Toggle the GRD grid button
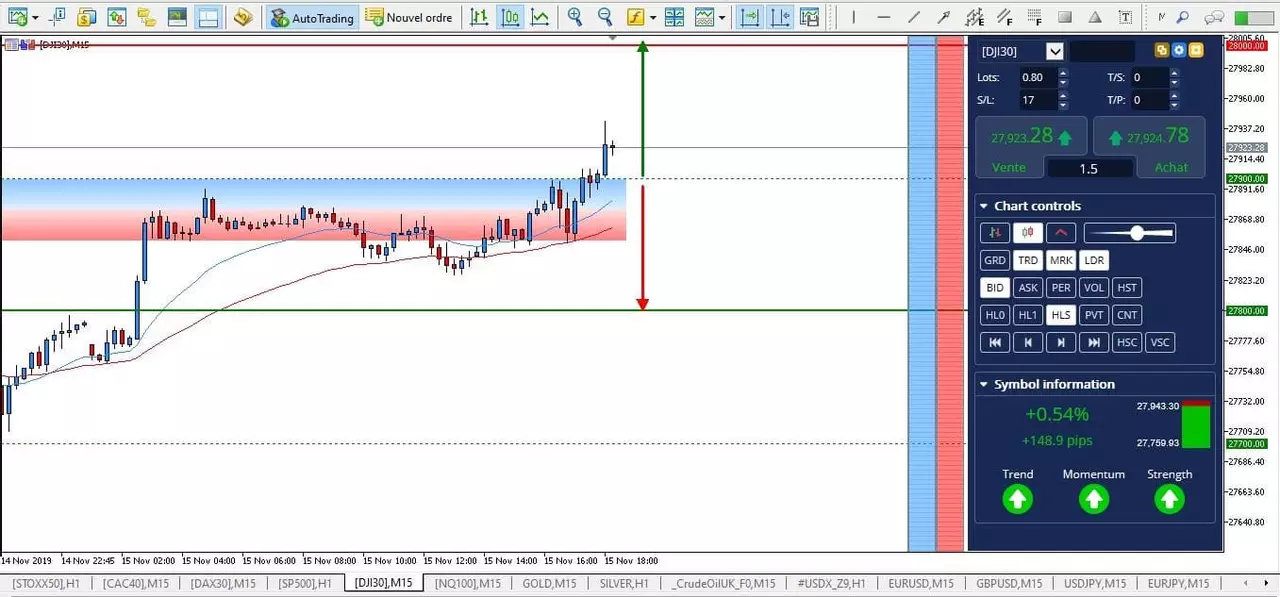This screenshot has width=1280, height=597. pyautogui.click(x=995, y=260)
